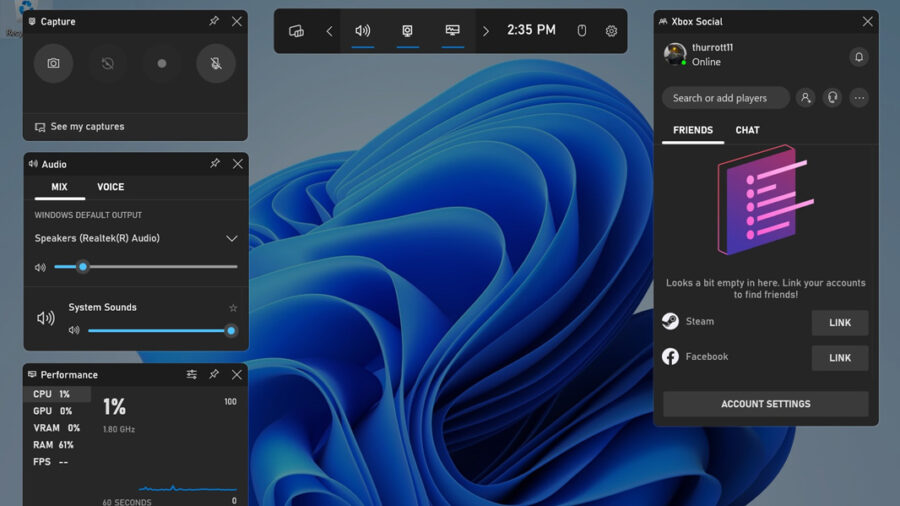Click the Looking for Group headset icon

(832, 98)
